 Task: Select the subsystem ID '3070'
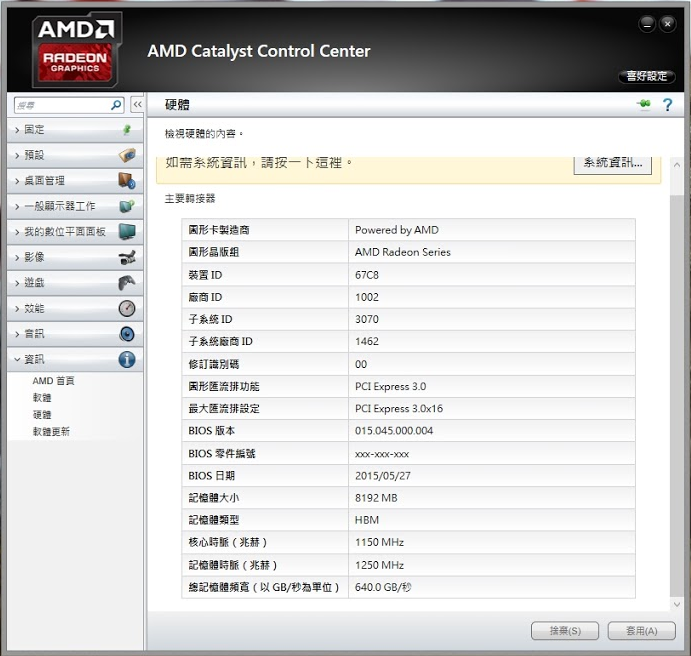tap(367, 319)
